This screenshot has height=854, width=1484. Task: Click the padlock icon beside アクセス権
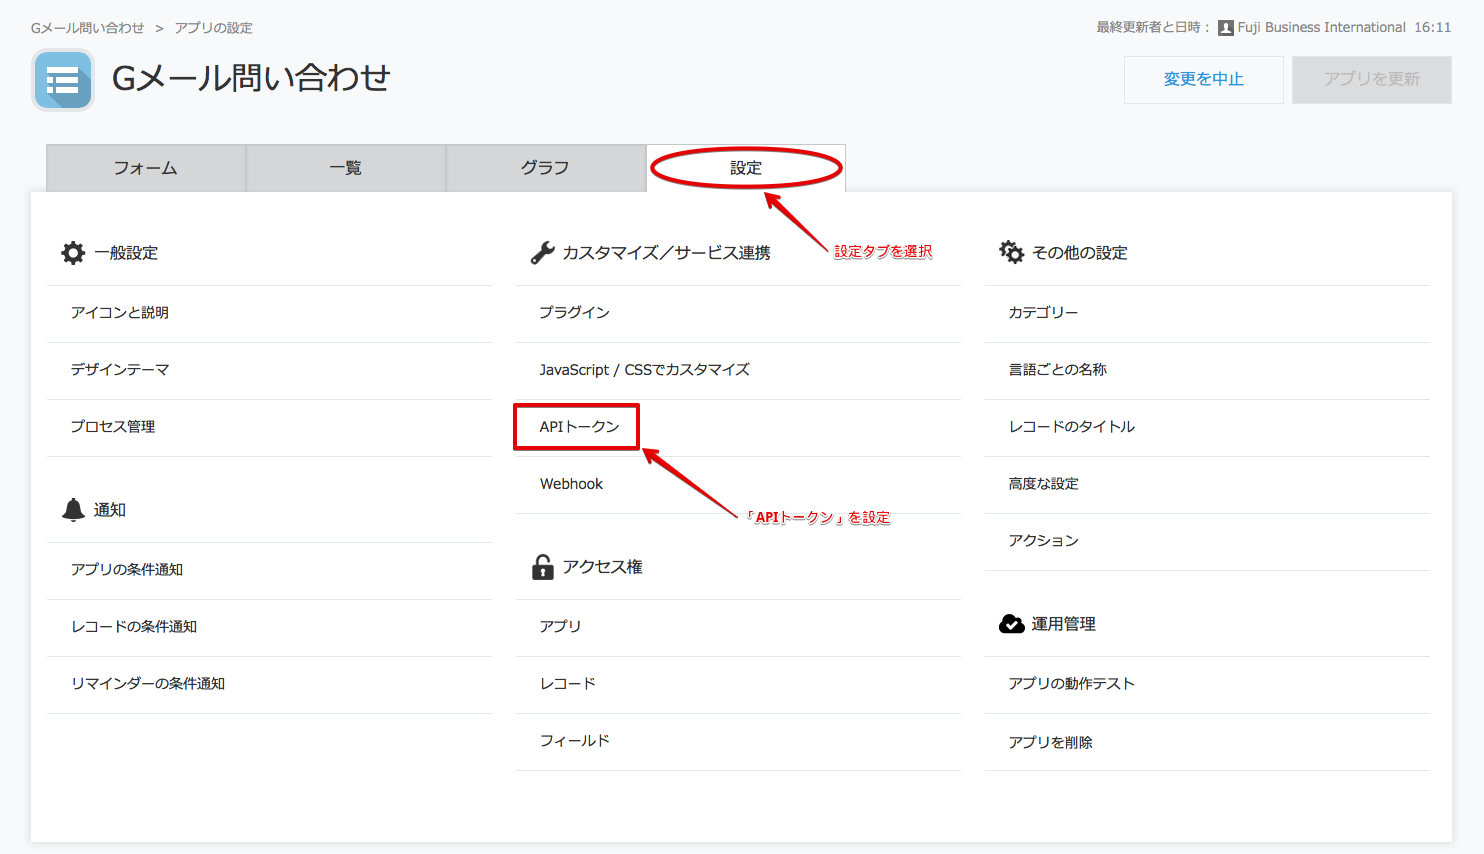(542, 567)
